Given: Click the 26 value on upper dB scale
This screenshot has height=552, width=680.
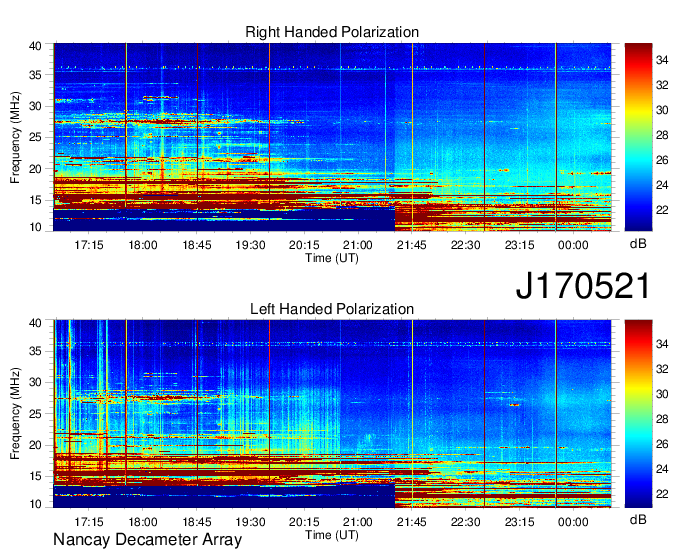Looking at the screenshot, I should tap(662, 160).
